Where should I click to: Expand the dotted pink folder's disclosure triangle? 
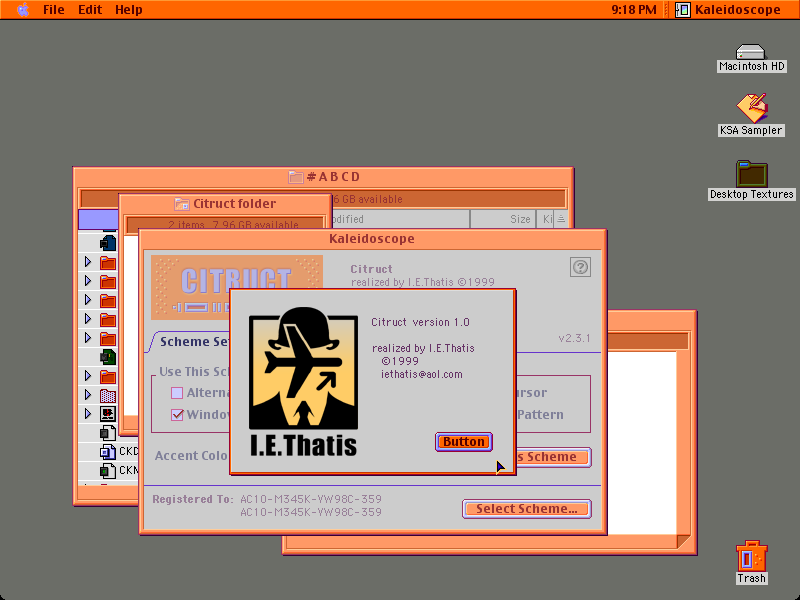tap(88, 395)
